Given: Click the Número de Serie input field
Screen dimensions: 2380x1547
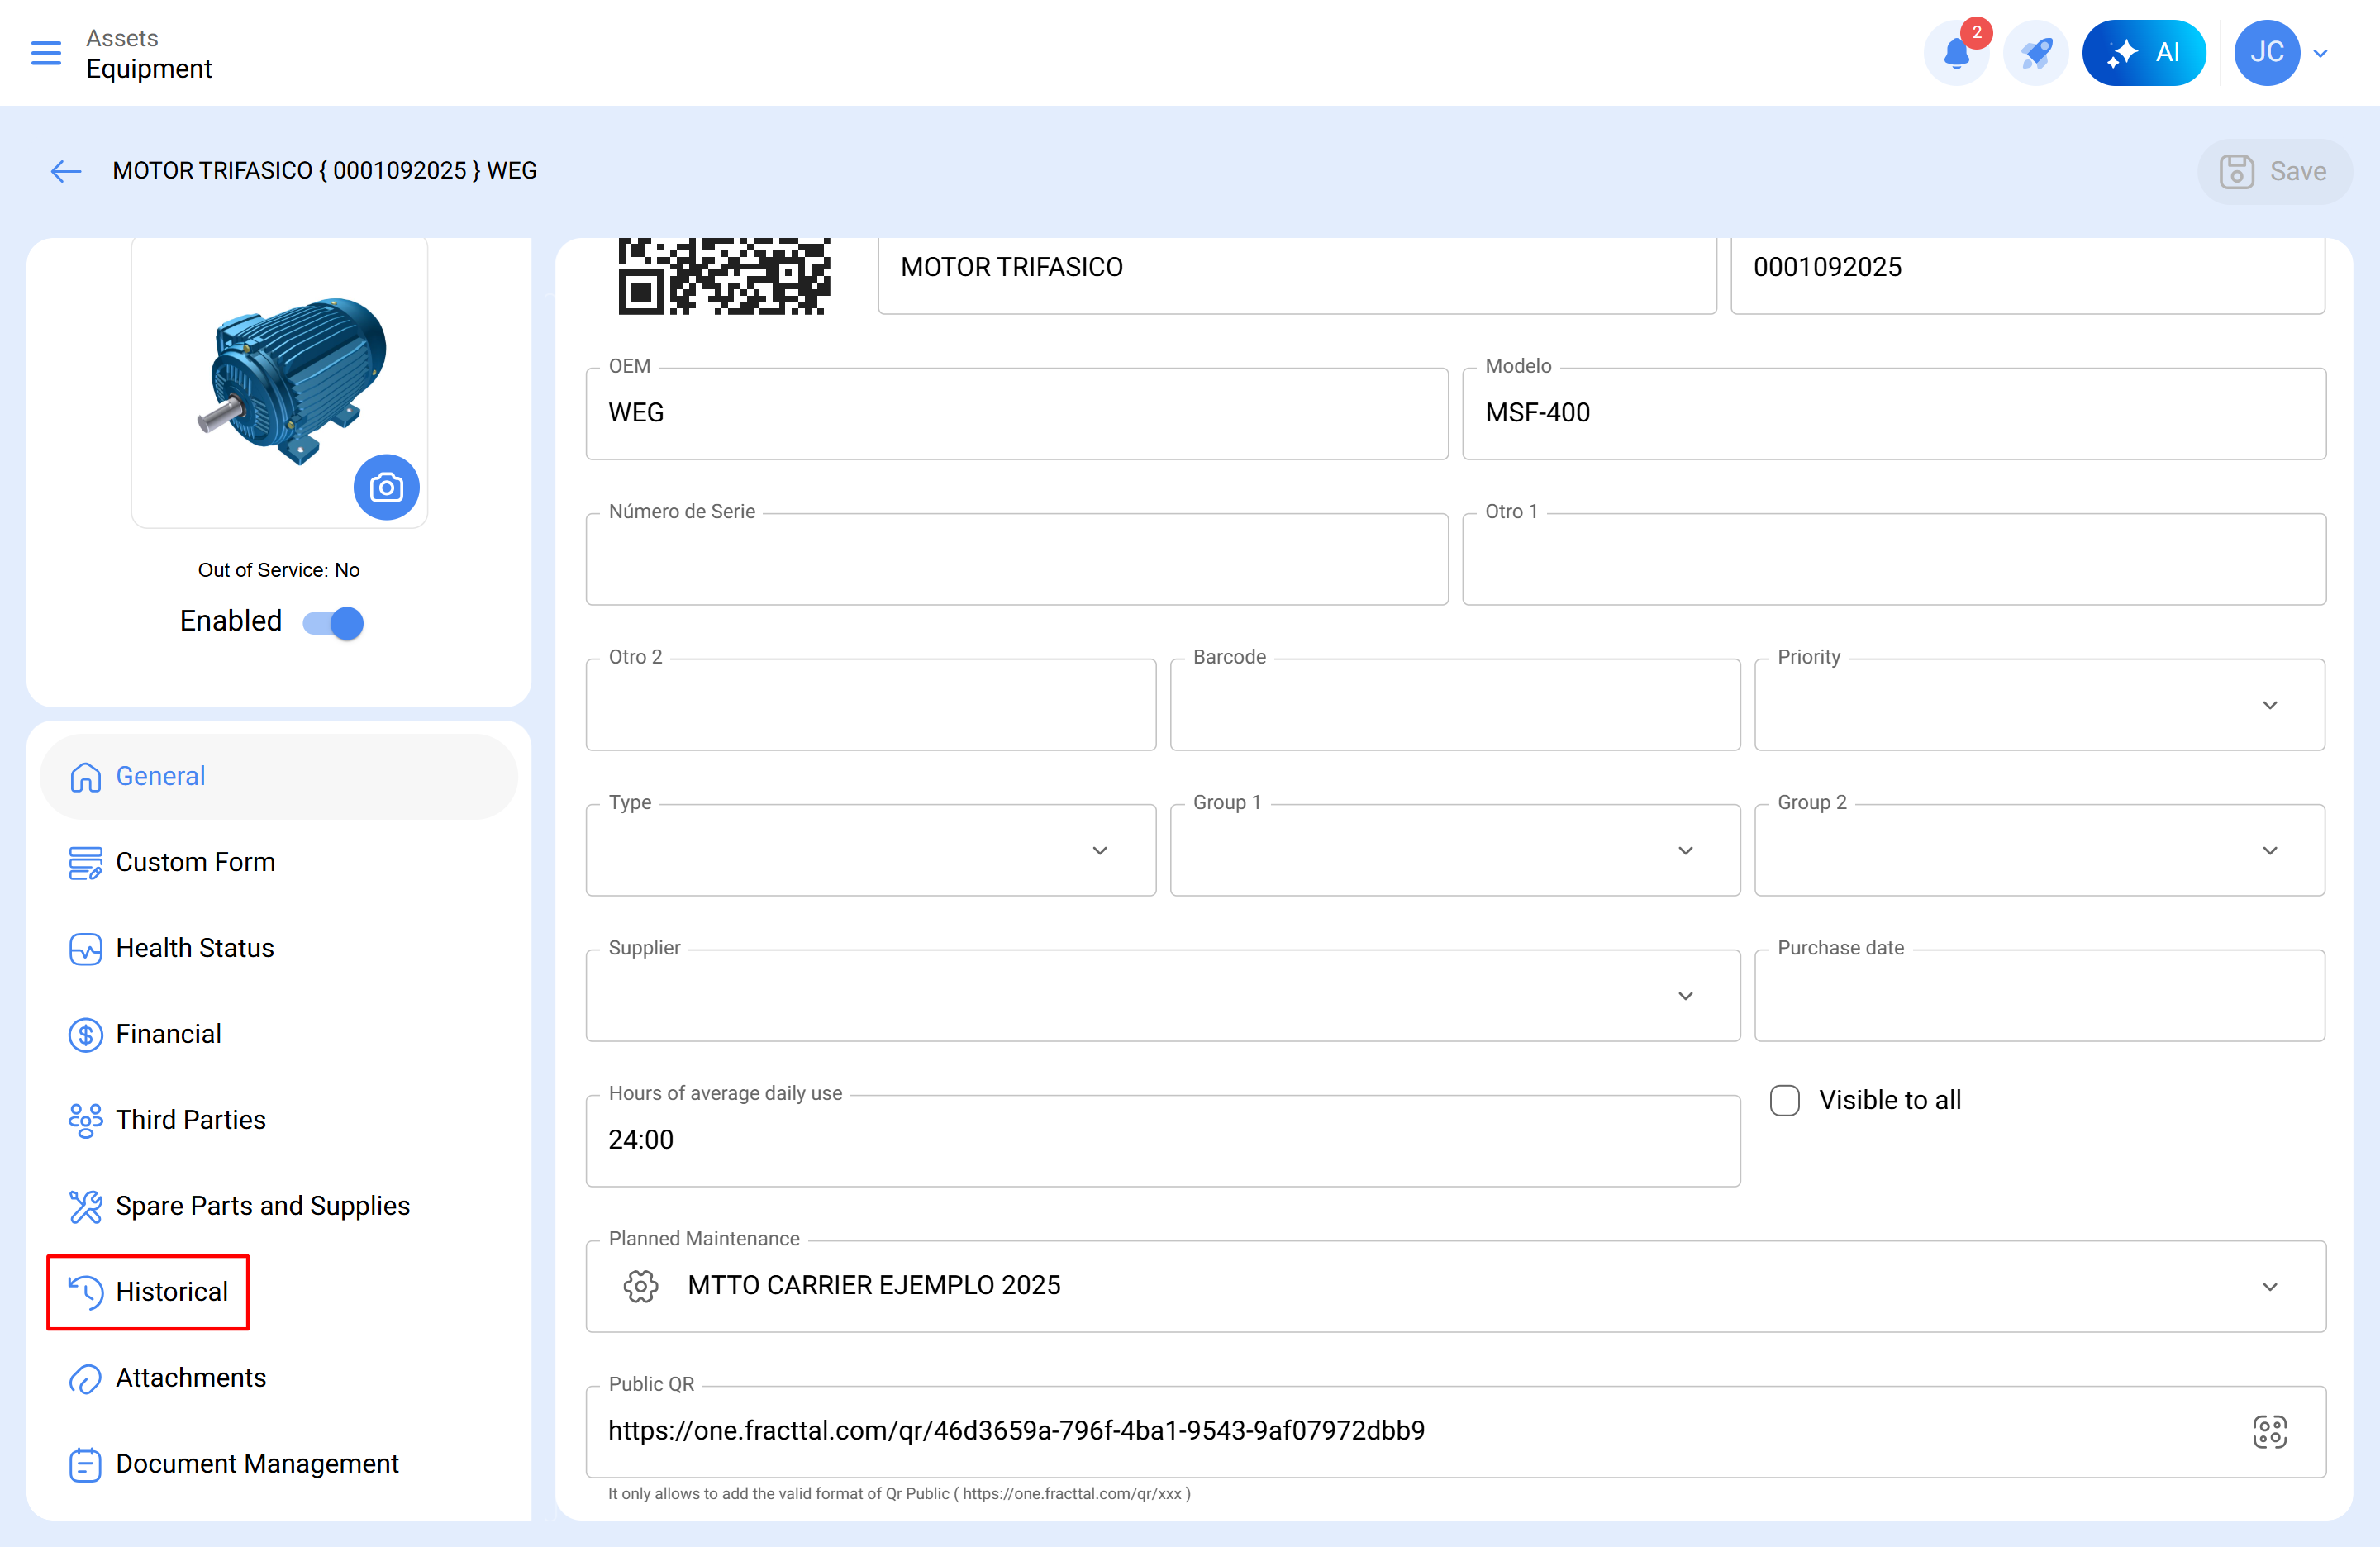Looking at the screenshot, I should click(x=1016, y=559).
